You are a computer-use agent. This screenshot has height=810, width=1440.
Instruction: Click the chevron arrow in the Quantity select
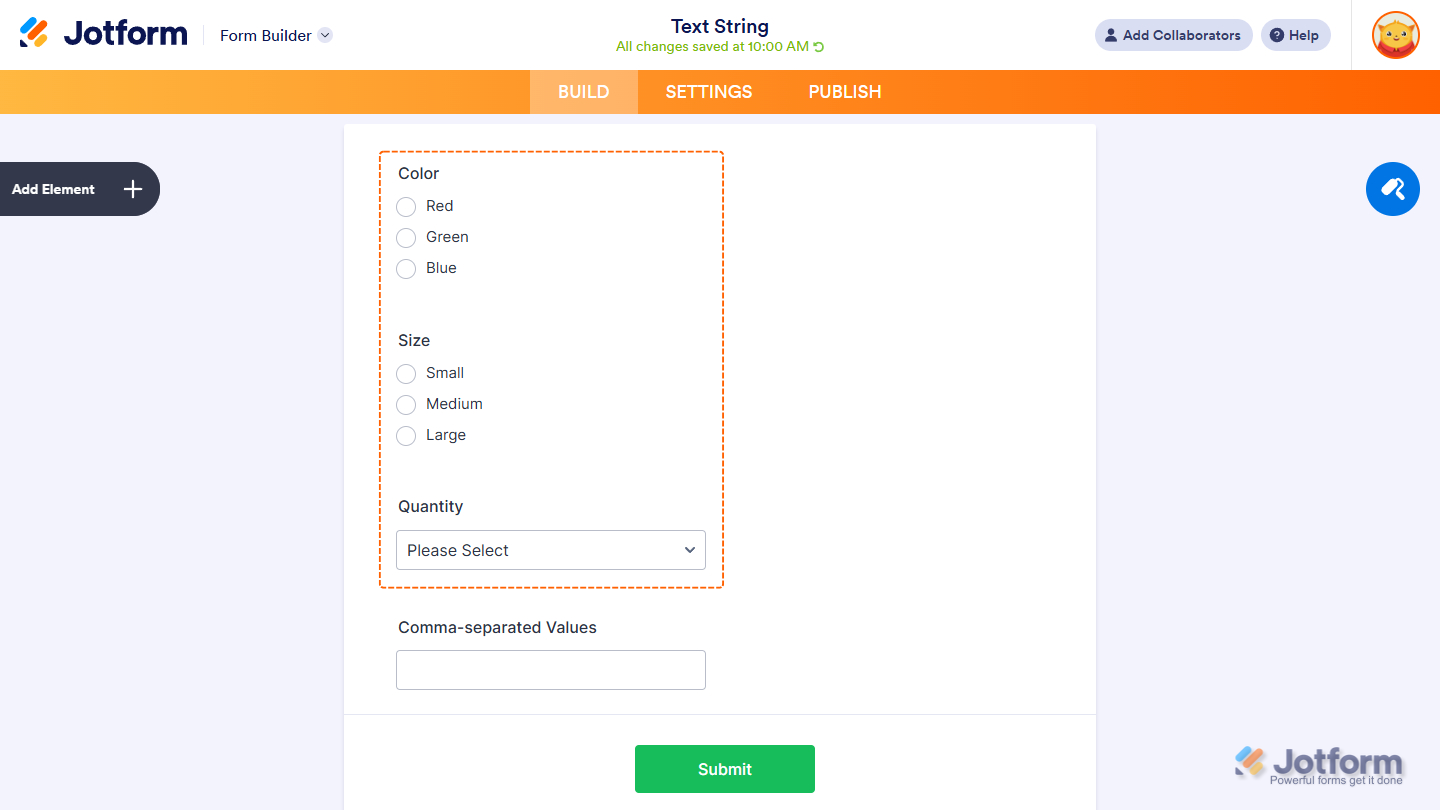tap(689, 550)
